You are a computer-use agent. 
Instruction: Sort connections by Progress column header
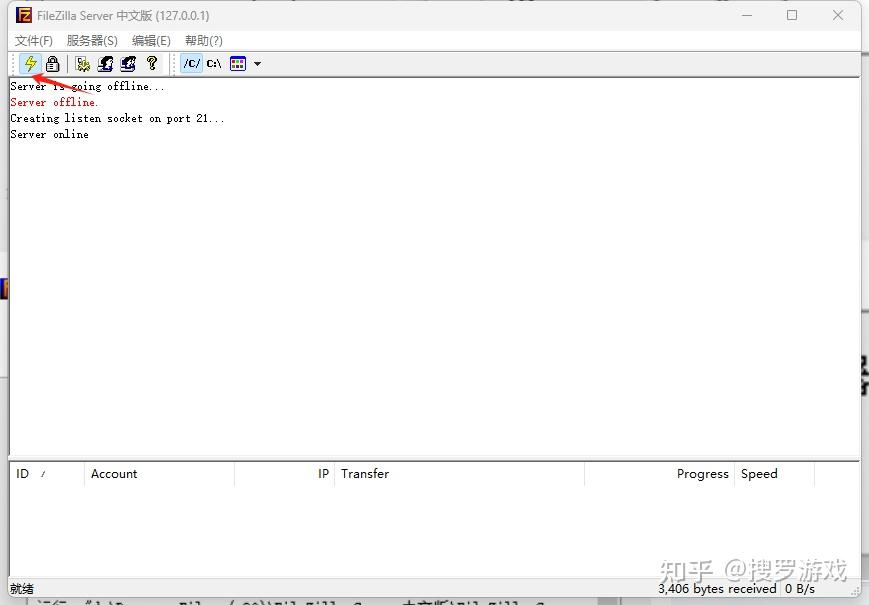tap(660, 474)
